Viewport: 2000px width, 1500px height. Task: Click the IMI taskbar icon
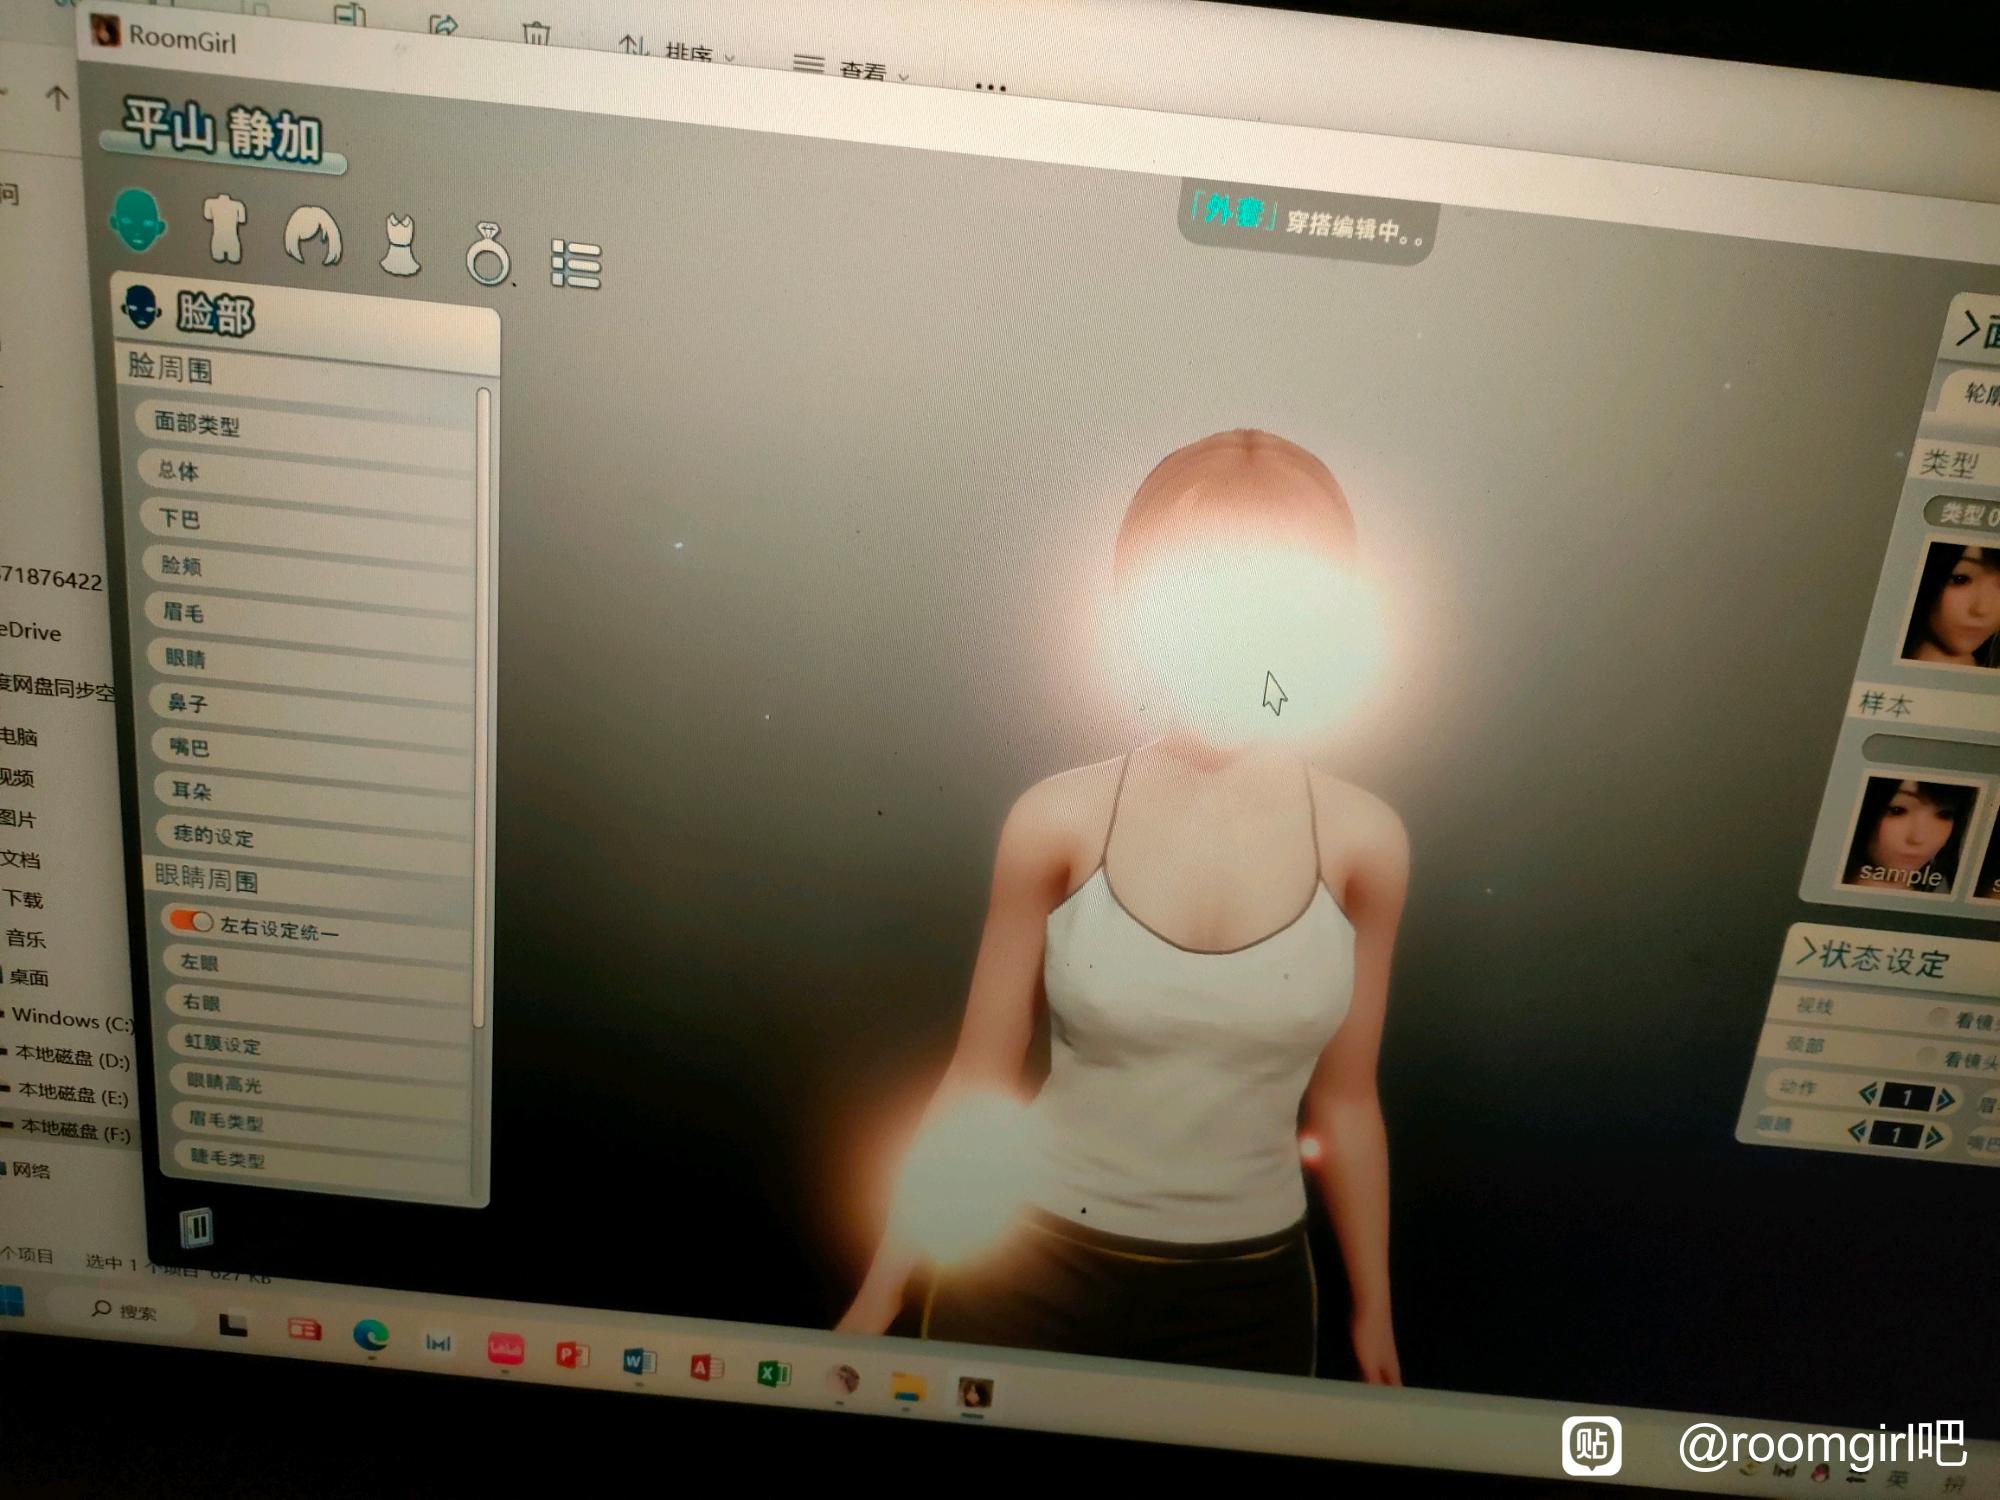coord(438,1342)
